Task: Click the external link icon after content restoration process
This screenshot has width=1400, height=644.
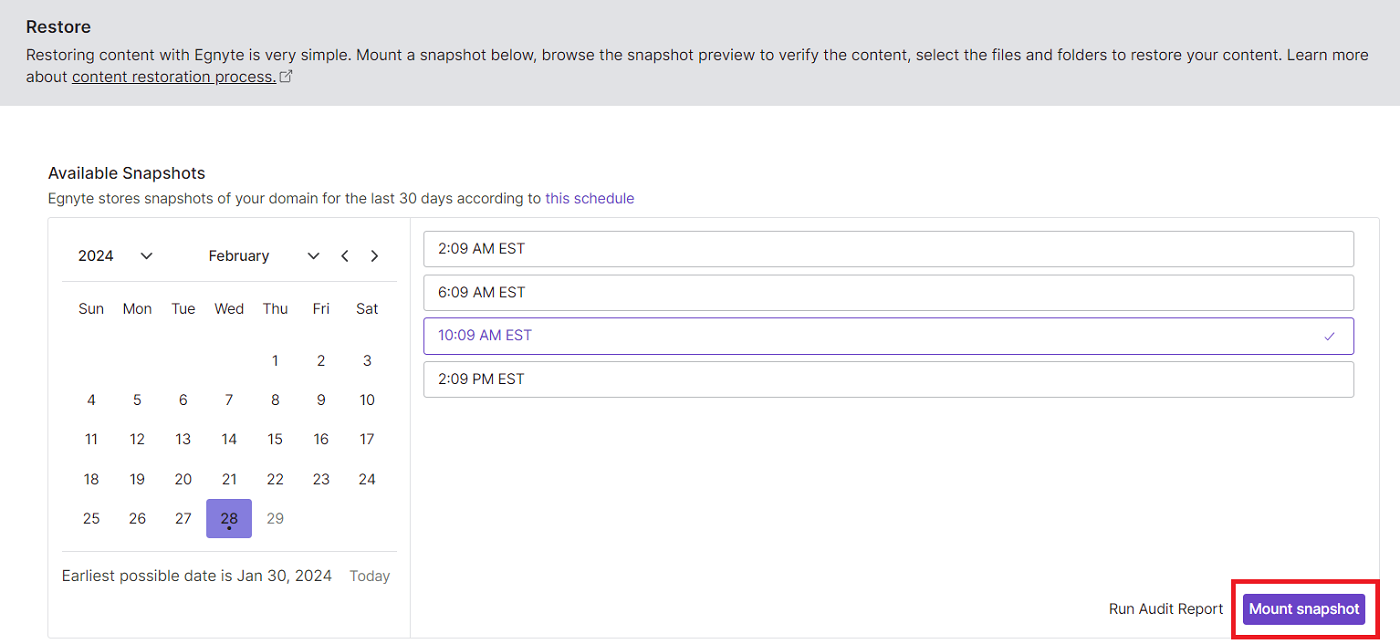Action: 287,76
